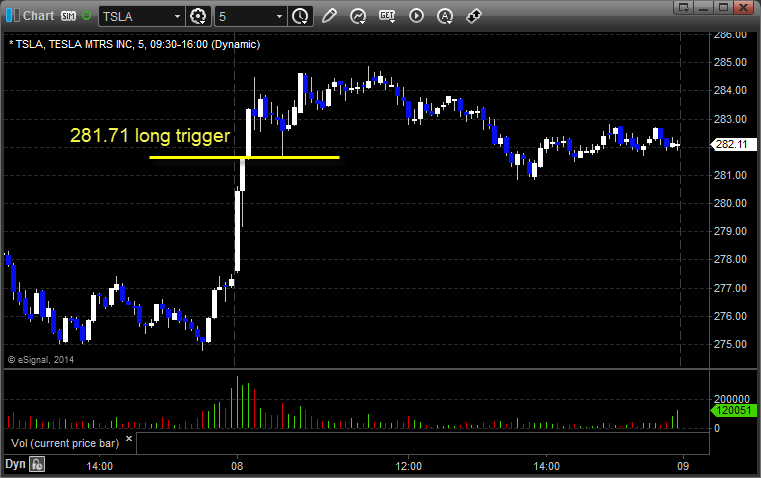Click the volume value tag 120051
Viewport: 761px width, 478px height.
click(733, 411)
